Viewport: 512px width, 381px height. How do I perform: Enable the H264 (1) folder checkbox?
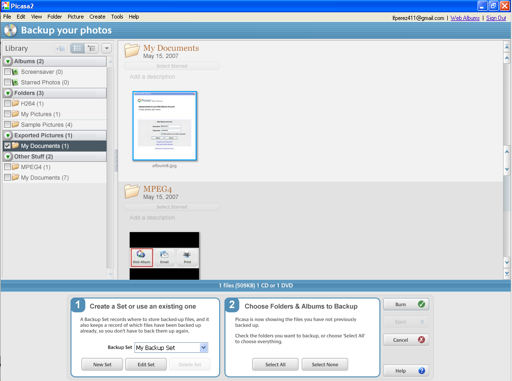[7, 103]
